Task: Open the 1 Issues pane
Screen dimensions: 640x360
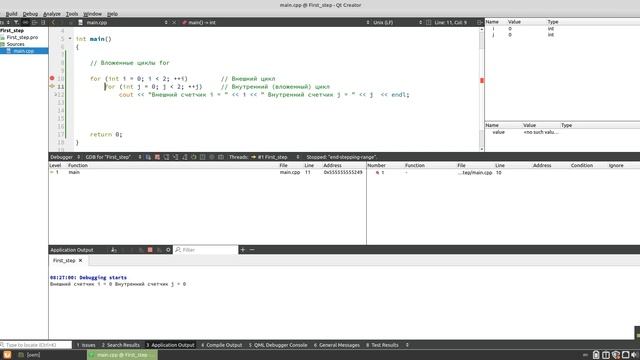Action: click(x=86, y=345)
